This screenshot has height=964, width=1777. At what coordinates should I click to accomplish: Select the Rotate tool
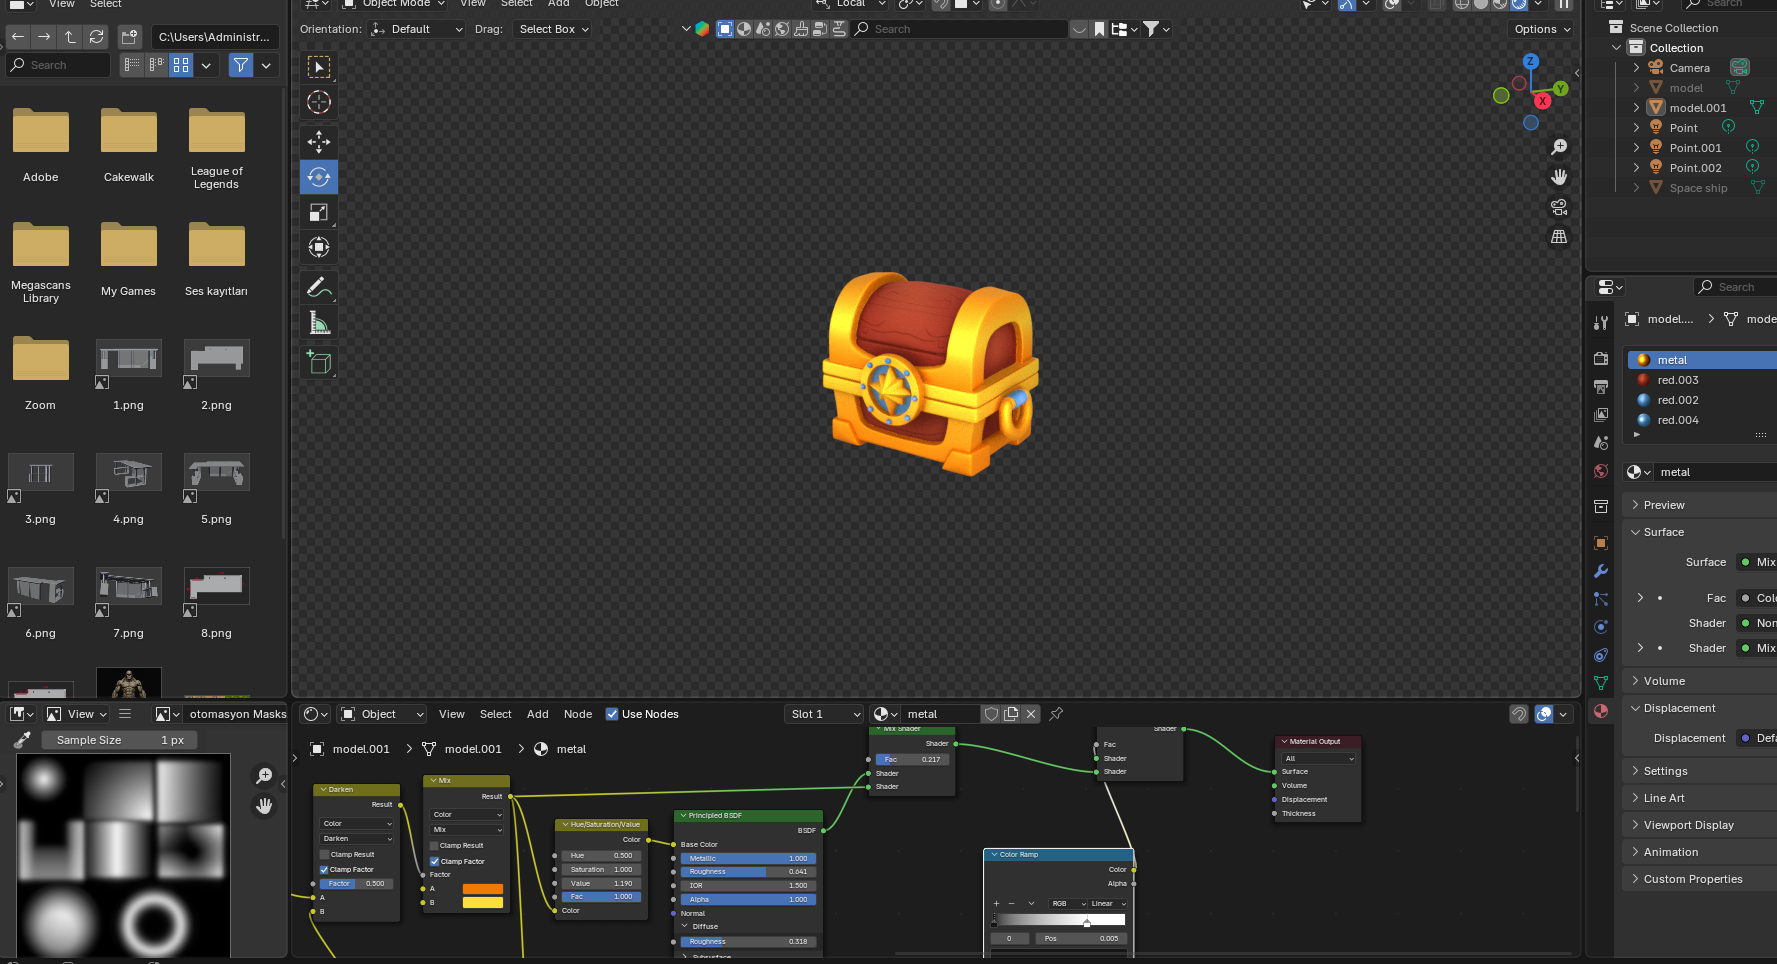[x=319, y=177]
